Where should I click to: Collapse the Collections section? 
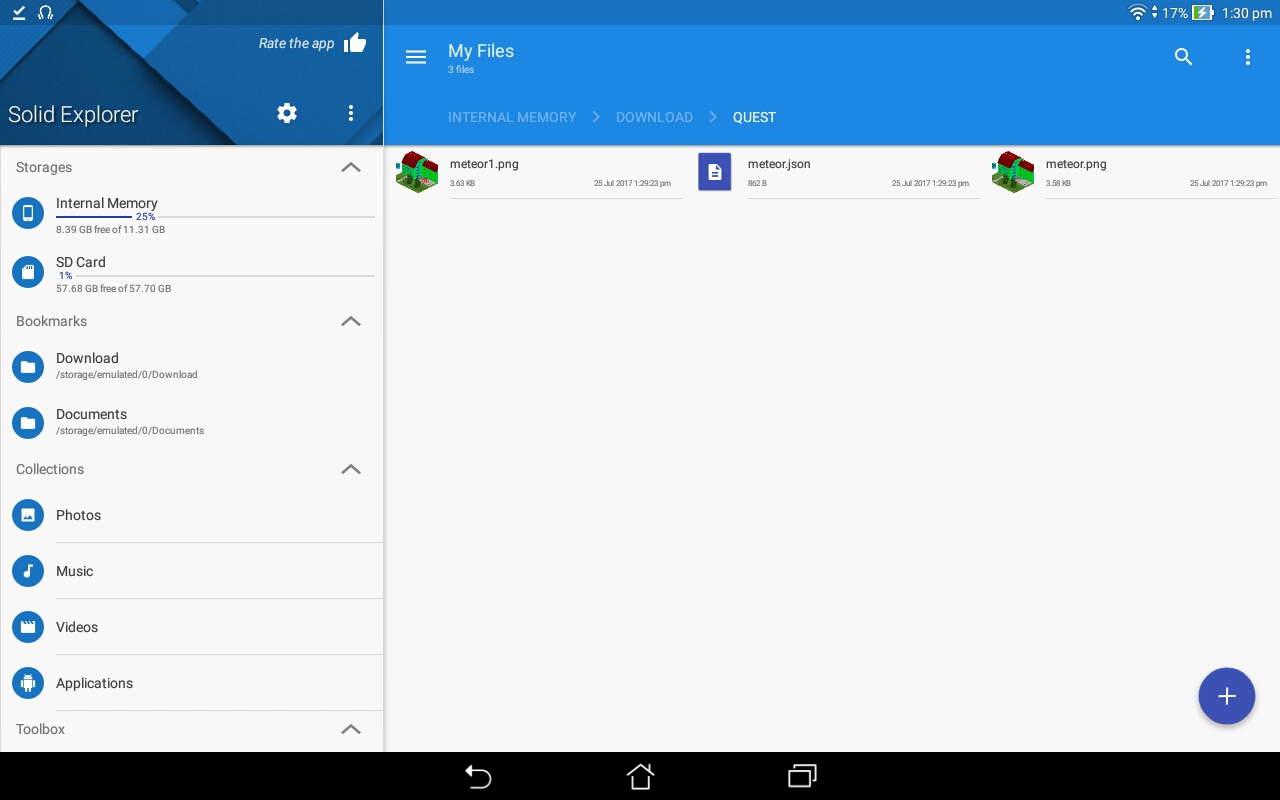(351, 469)
